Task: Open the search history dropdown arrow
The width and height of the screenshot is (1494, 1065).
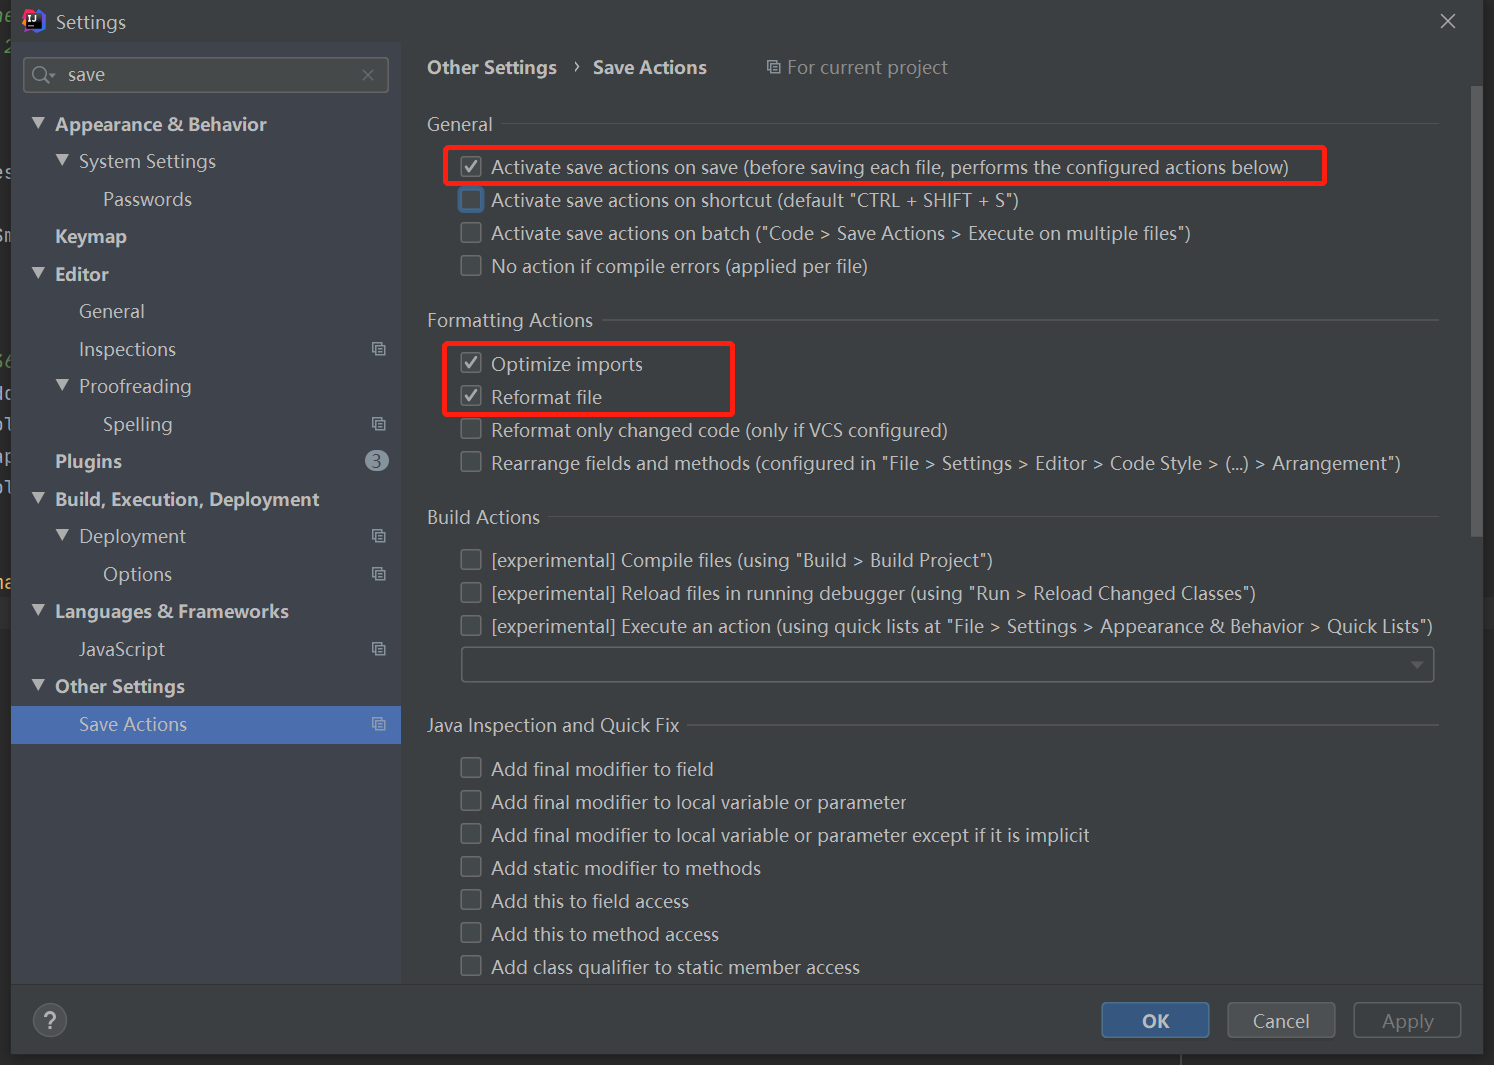Action: pyautogui.click(x=52, y=76)
